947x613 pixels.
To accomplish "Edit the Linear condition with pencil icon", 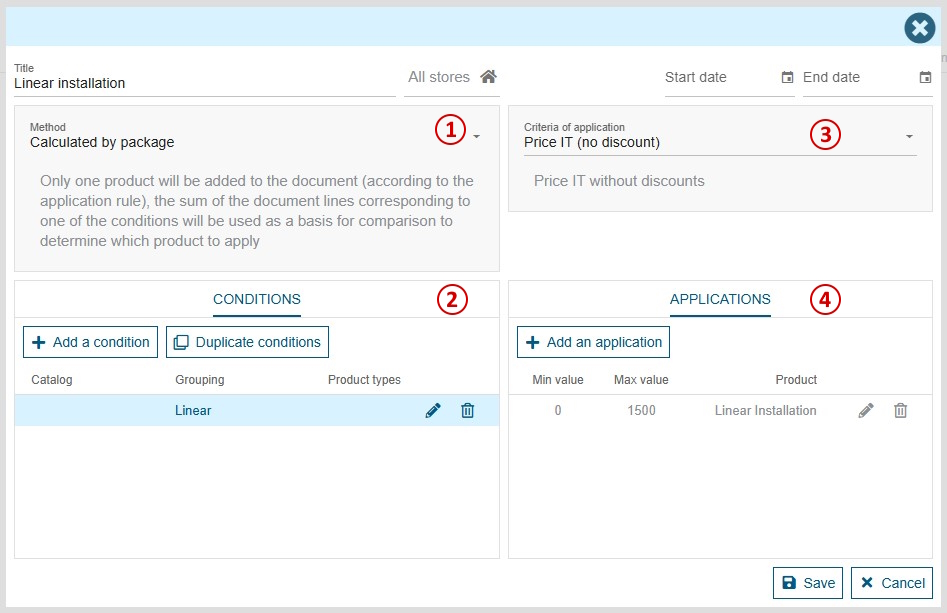I will click(433, 410).
